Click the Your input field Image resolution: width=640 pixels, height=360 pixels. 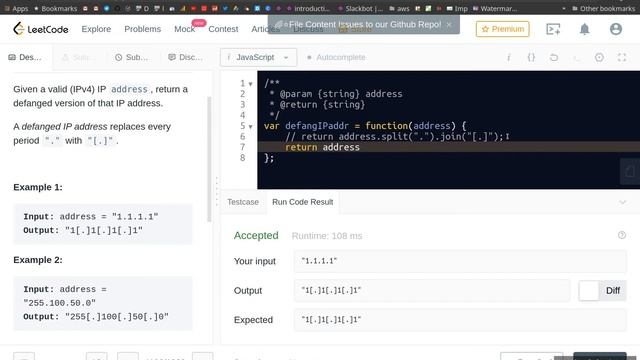(460, 261)
